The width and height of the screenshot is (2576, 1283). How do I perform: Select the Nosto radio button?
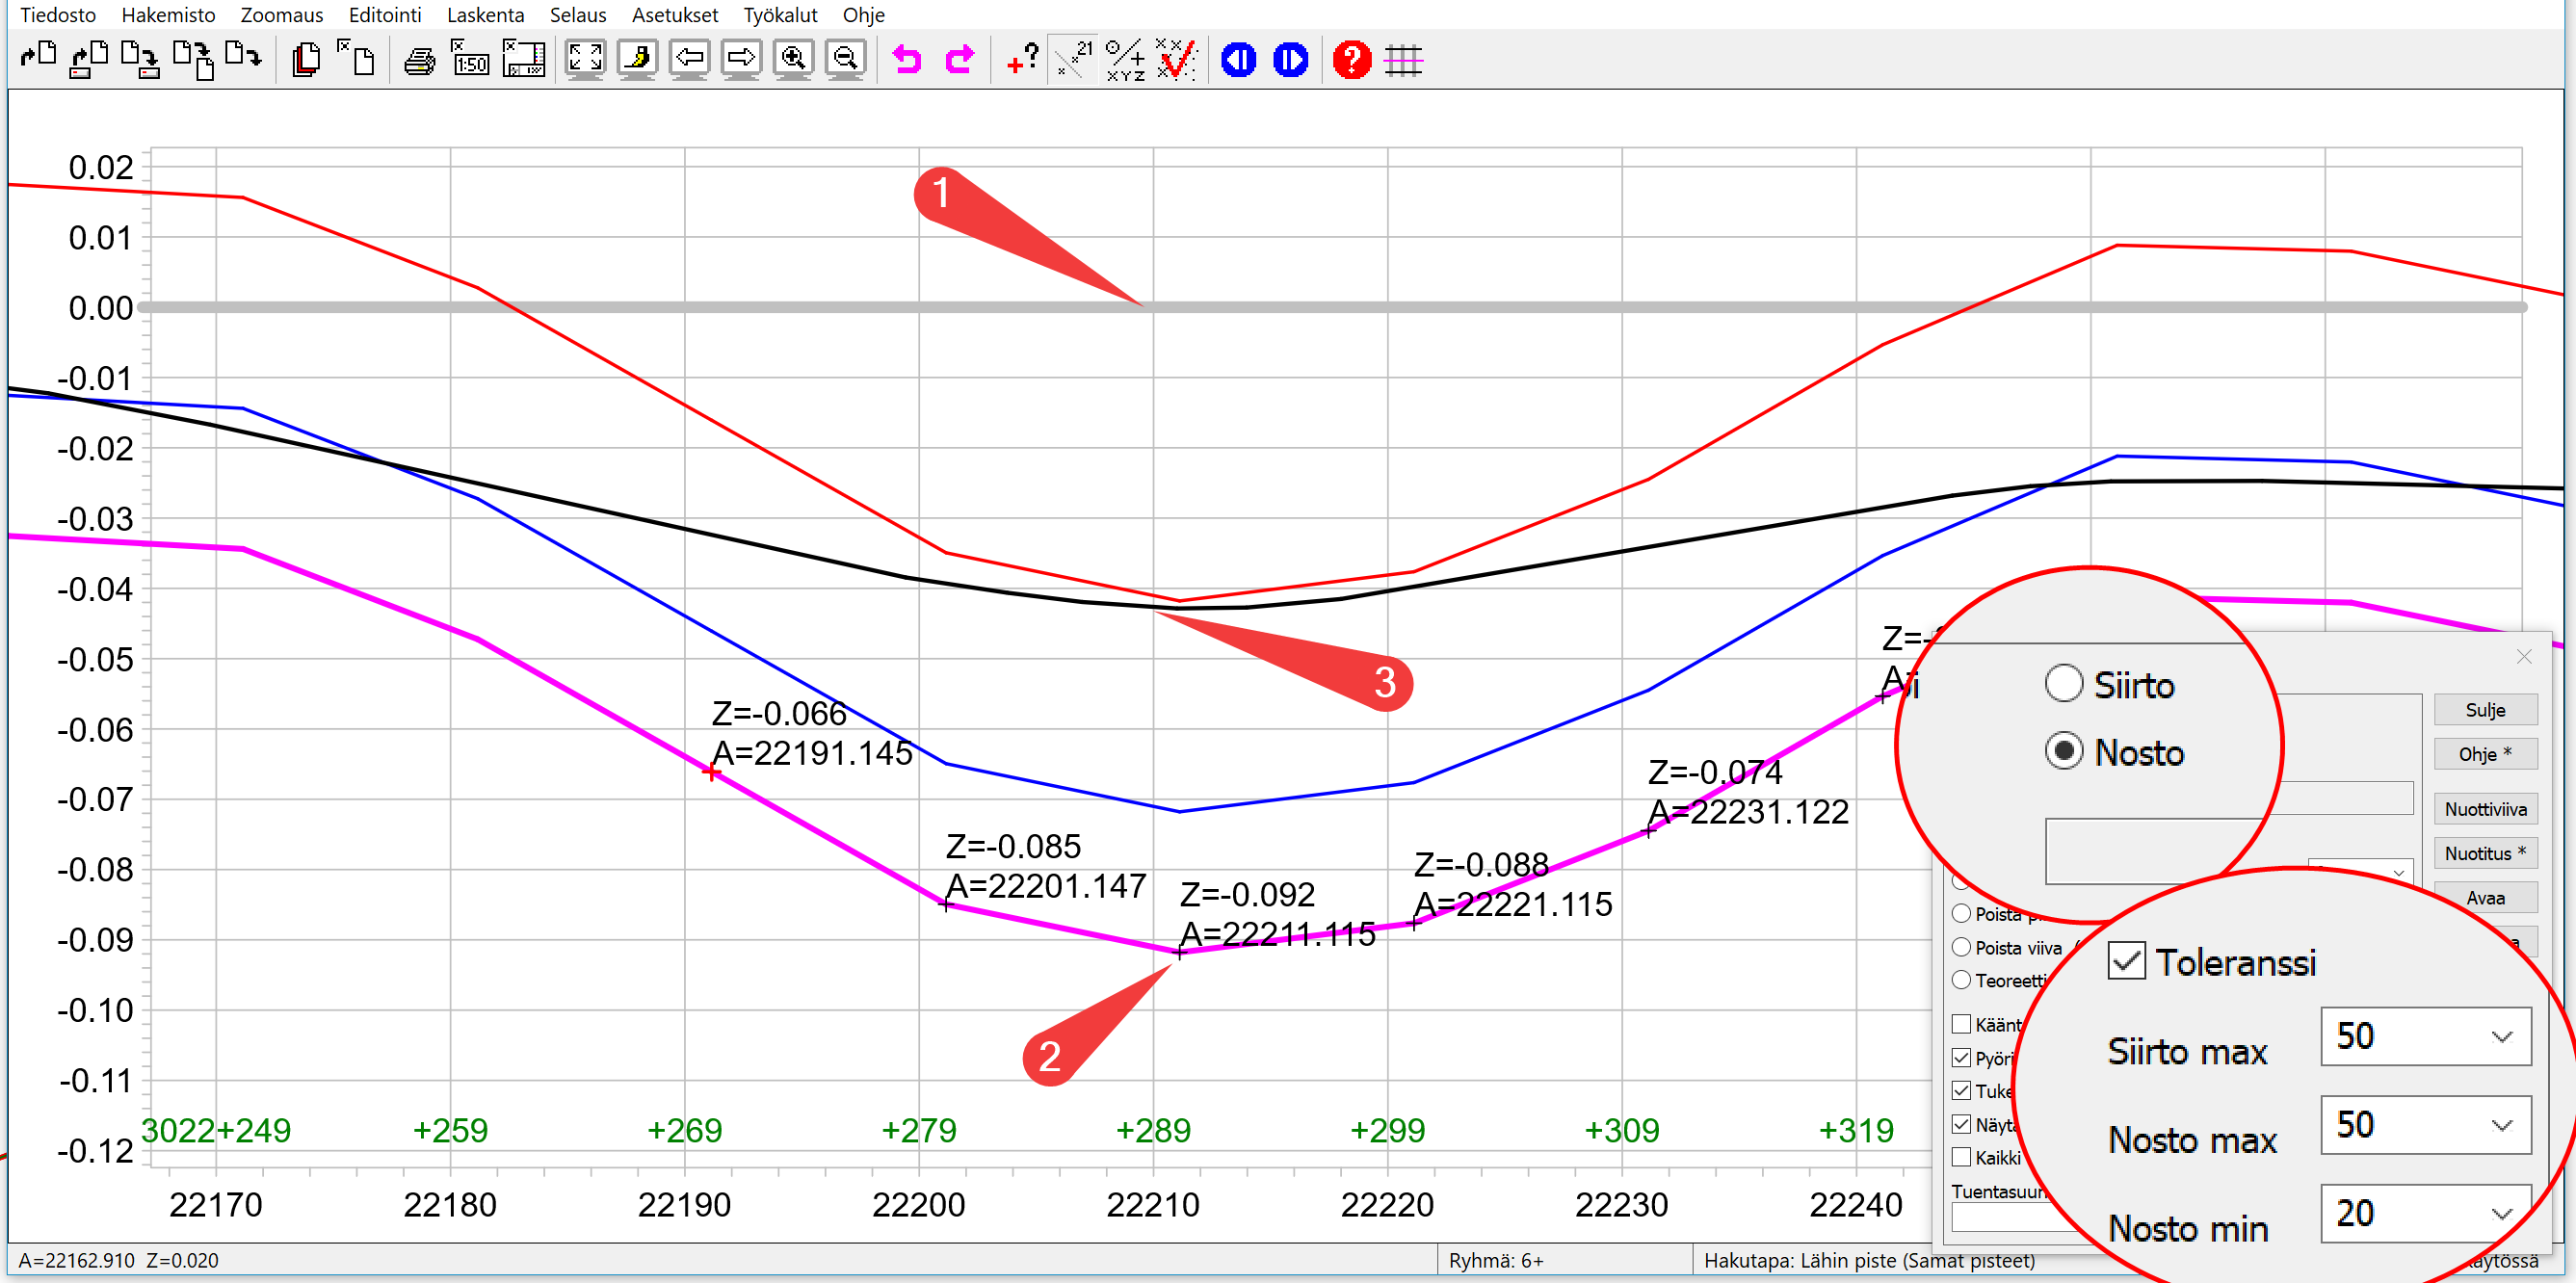point(2064,751)
